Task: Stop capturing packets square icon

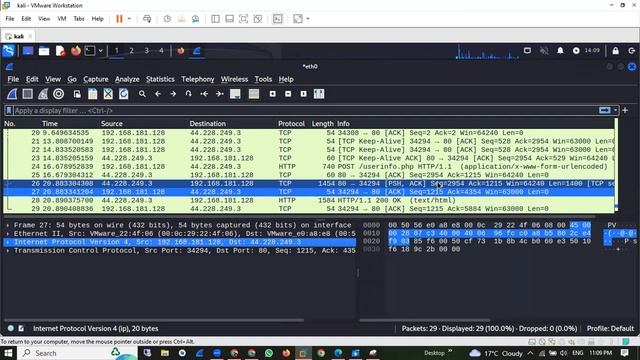Action: point(27,94)
